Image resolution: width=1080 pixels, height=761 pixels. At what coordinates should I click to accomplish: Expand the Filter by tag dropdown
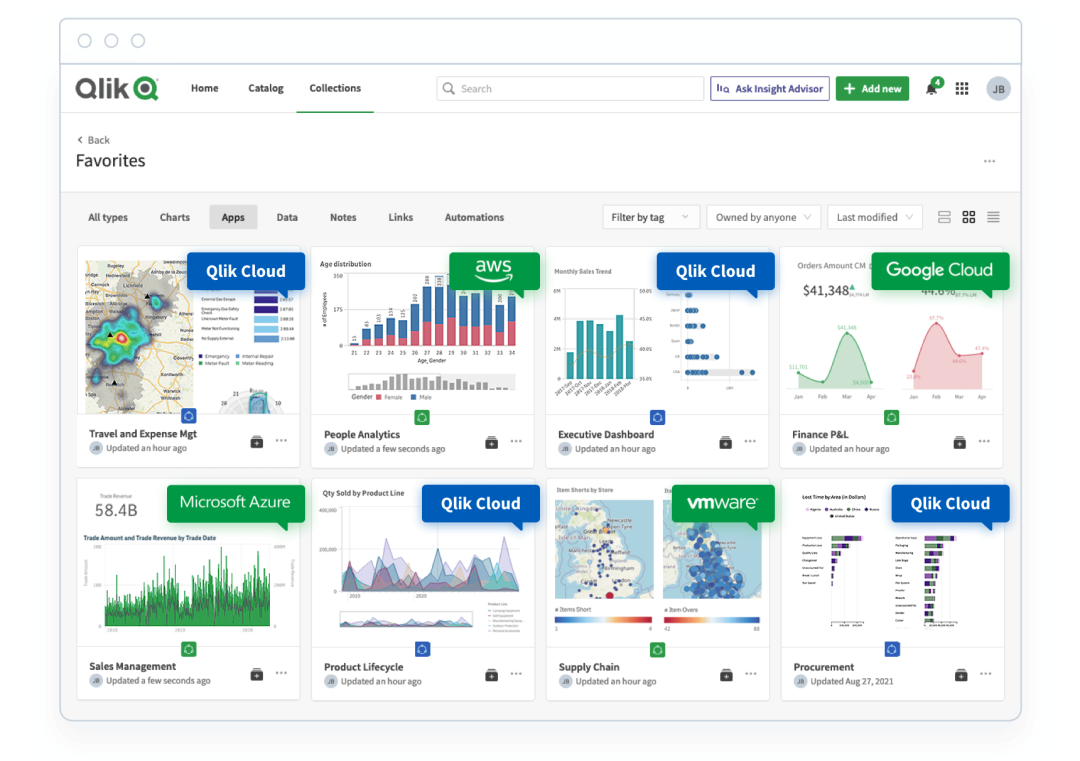tap(651, 218)
